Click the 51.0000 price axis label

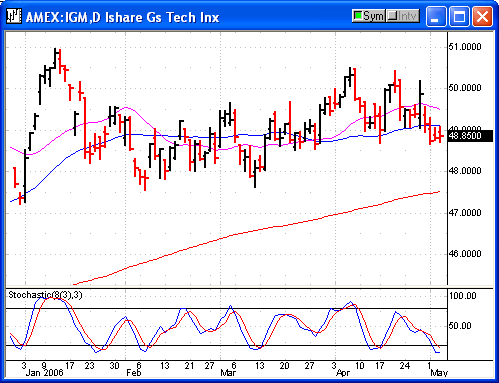pos(465,47)
